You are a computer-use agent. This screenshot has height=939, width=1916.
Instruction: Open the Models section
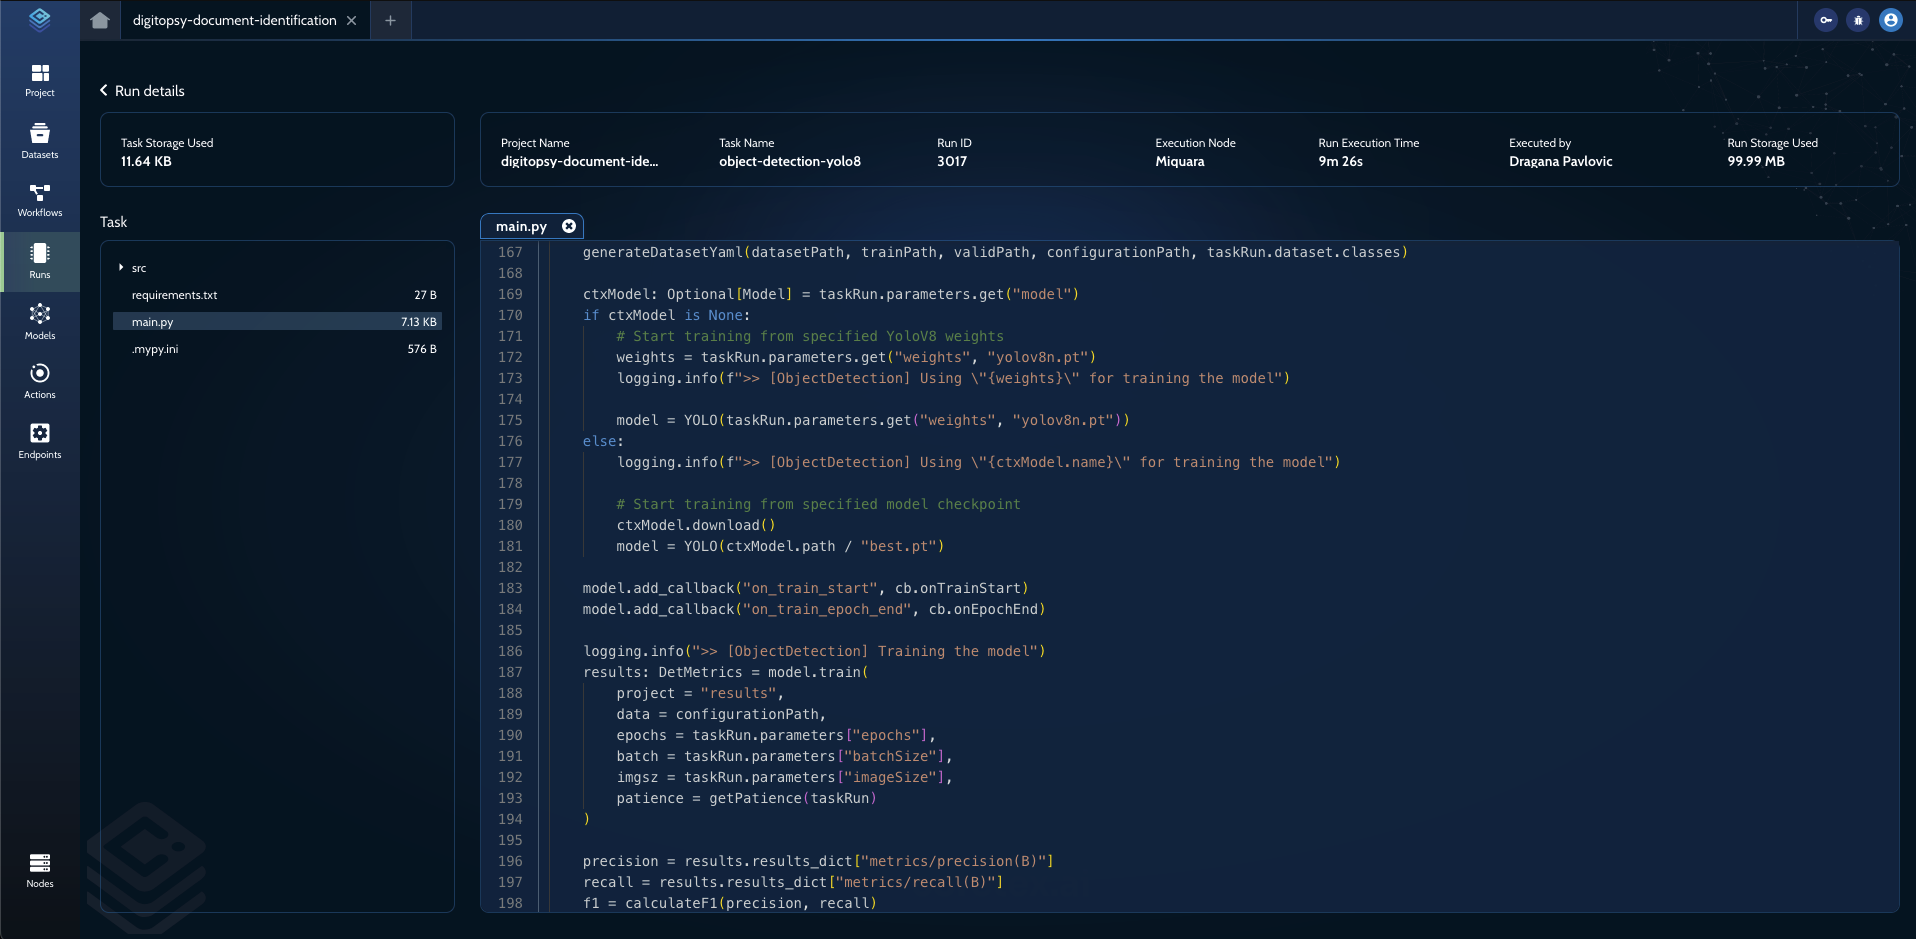(40, 322)
